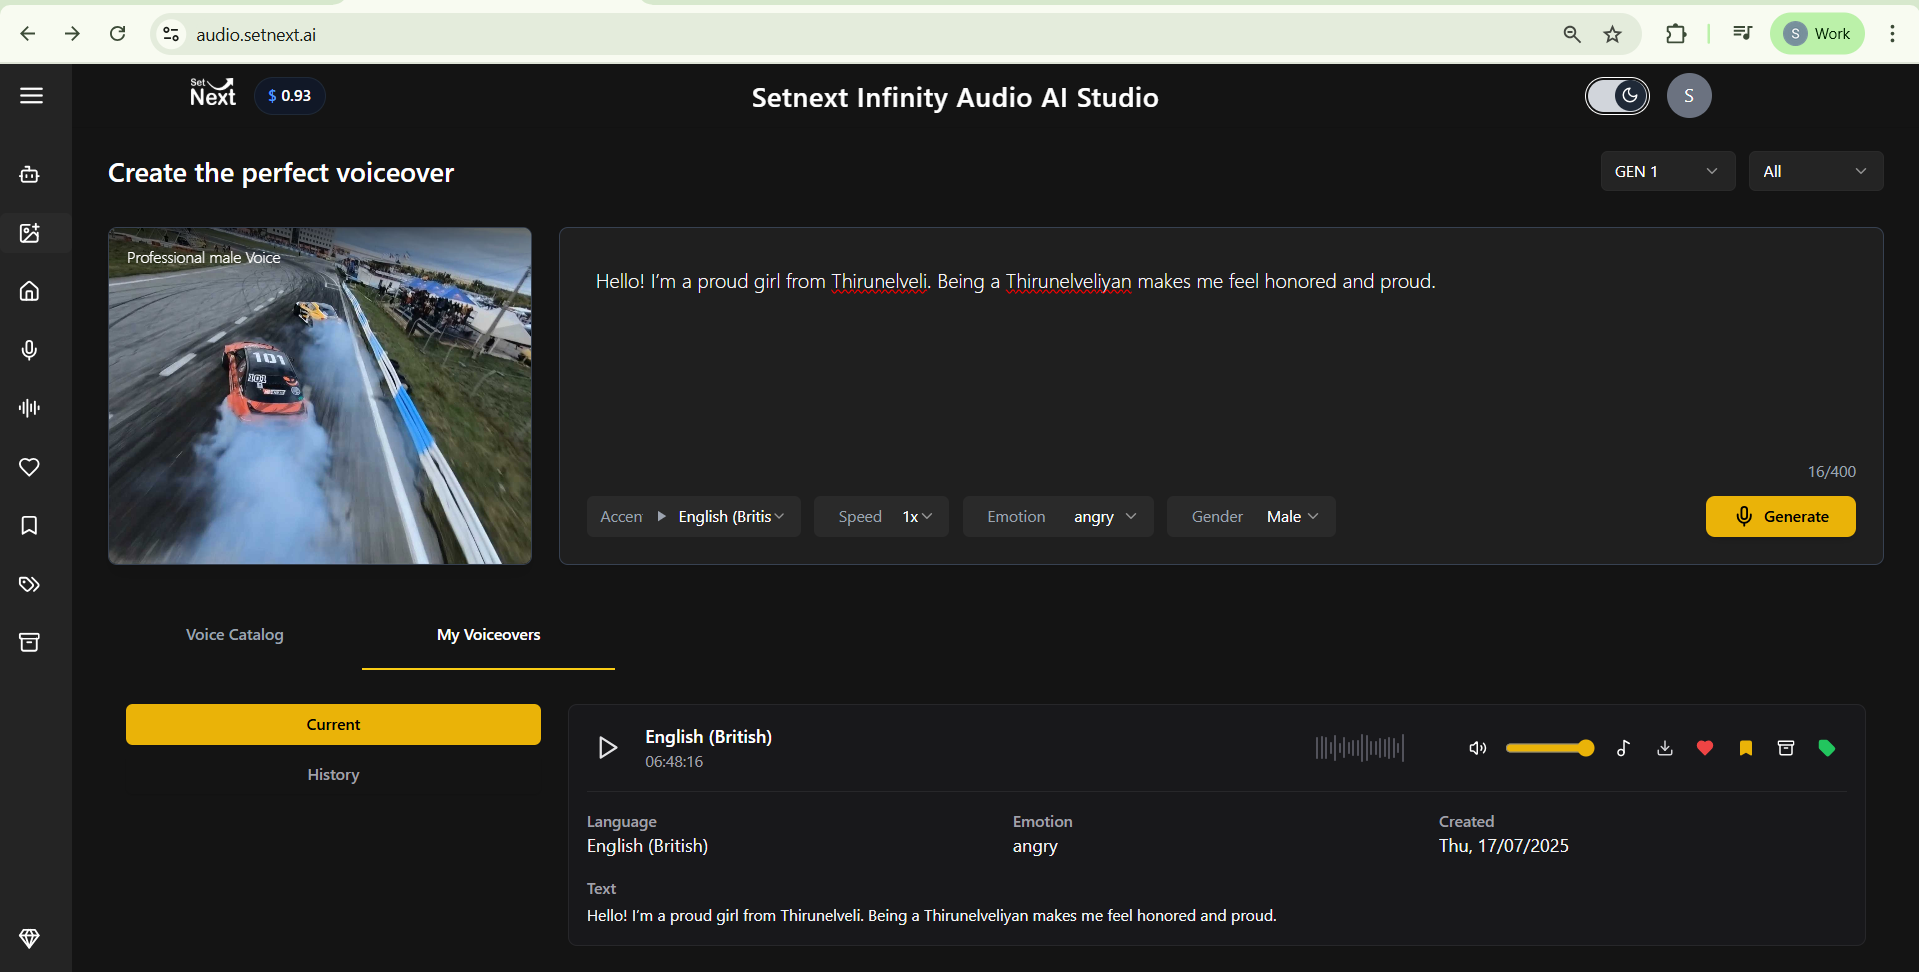Archive the voiceover using box icon

pyautogui.click(x=1786, y=748)
